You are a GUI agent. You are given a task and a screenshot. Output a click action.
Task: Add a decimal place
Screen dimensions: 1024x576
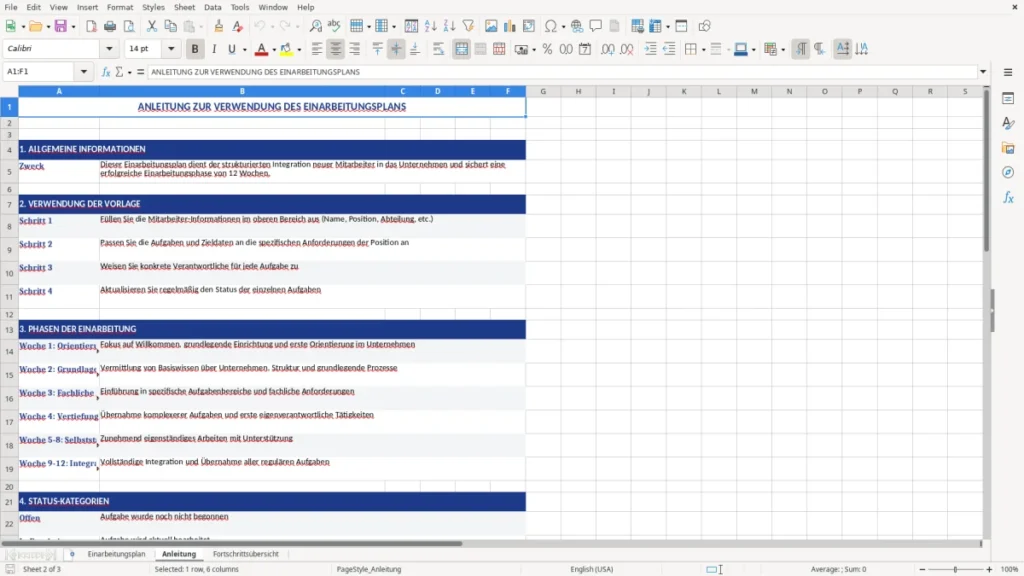(608, 49)
